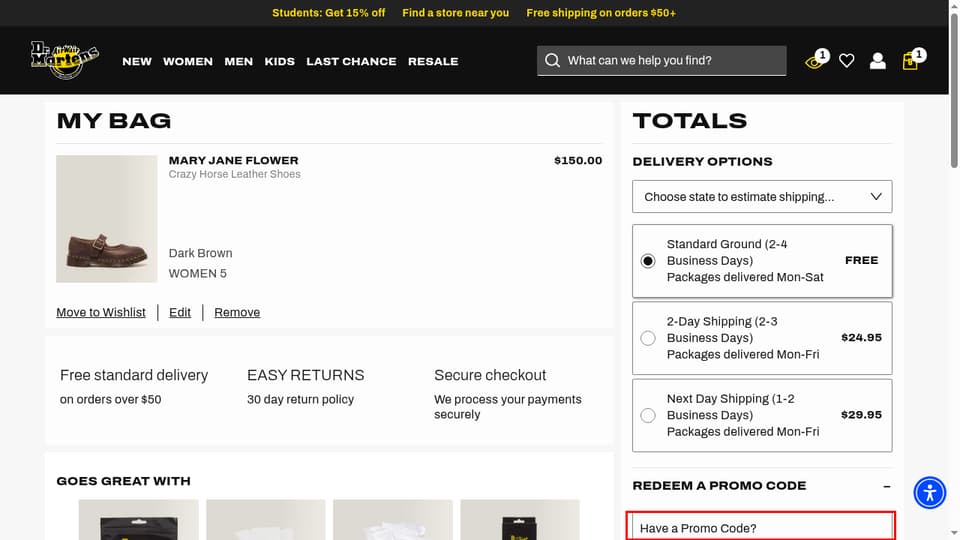
Task: Open the MEN menu
Action: [x=238, y=61]
